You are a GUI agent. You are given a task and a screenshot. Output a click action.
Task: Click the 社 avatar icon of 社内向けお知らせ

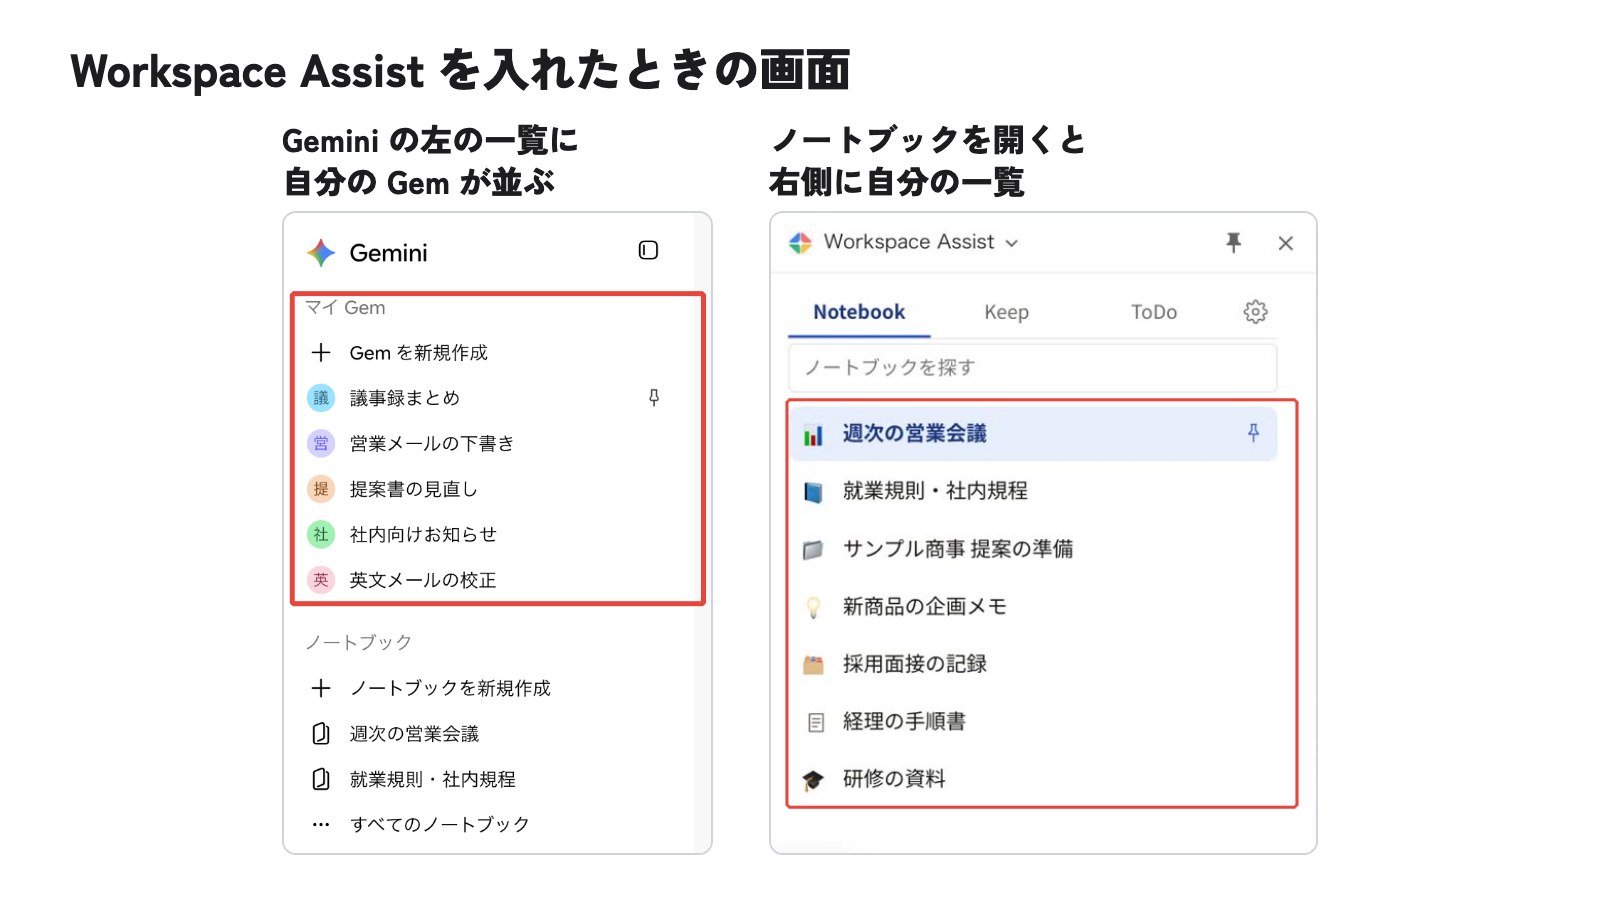[321, 534]
